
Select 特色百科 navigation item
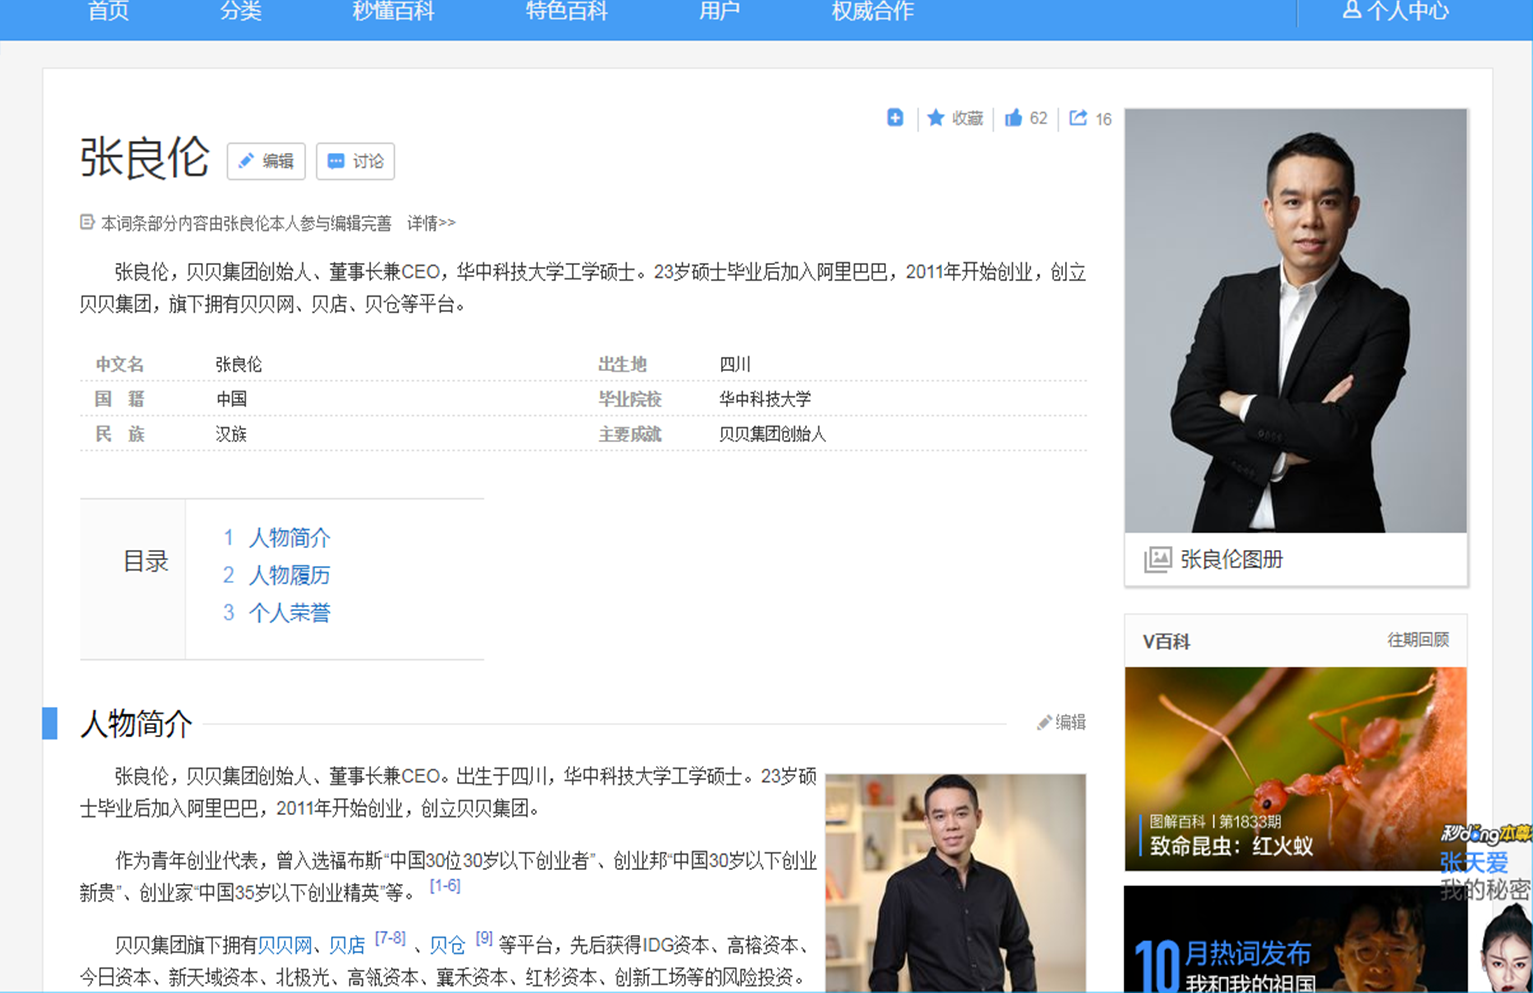(566, 11)
